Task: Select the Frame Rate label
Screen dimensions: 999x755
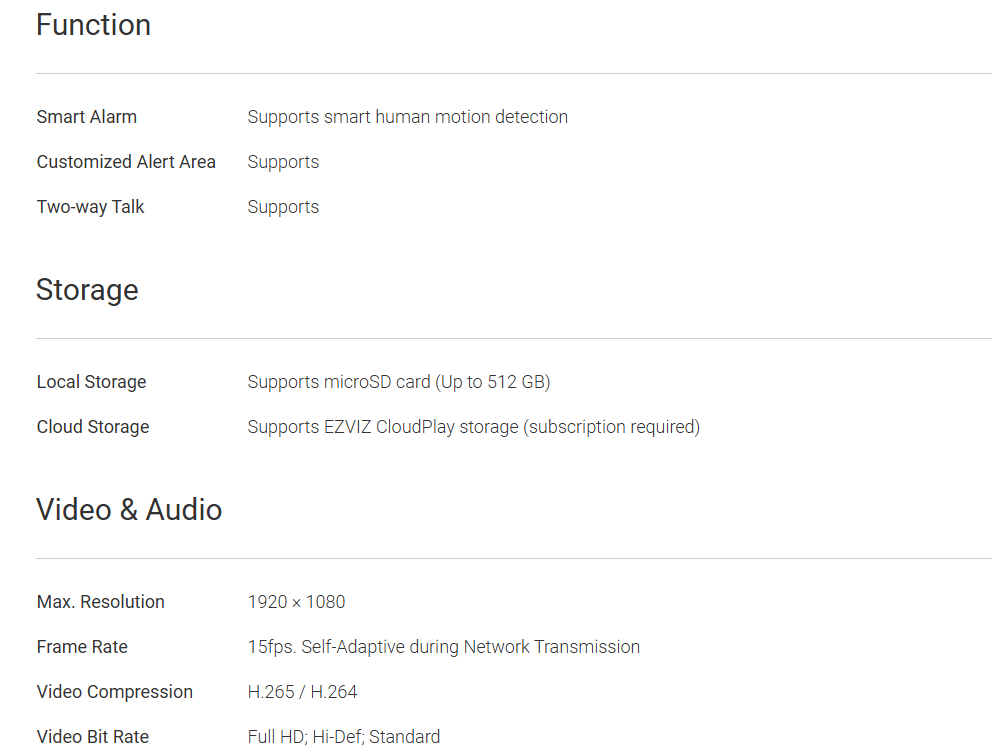Action: pos(82,647)
